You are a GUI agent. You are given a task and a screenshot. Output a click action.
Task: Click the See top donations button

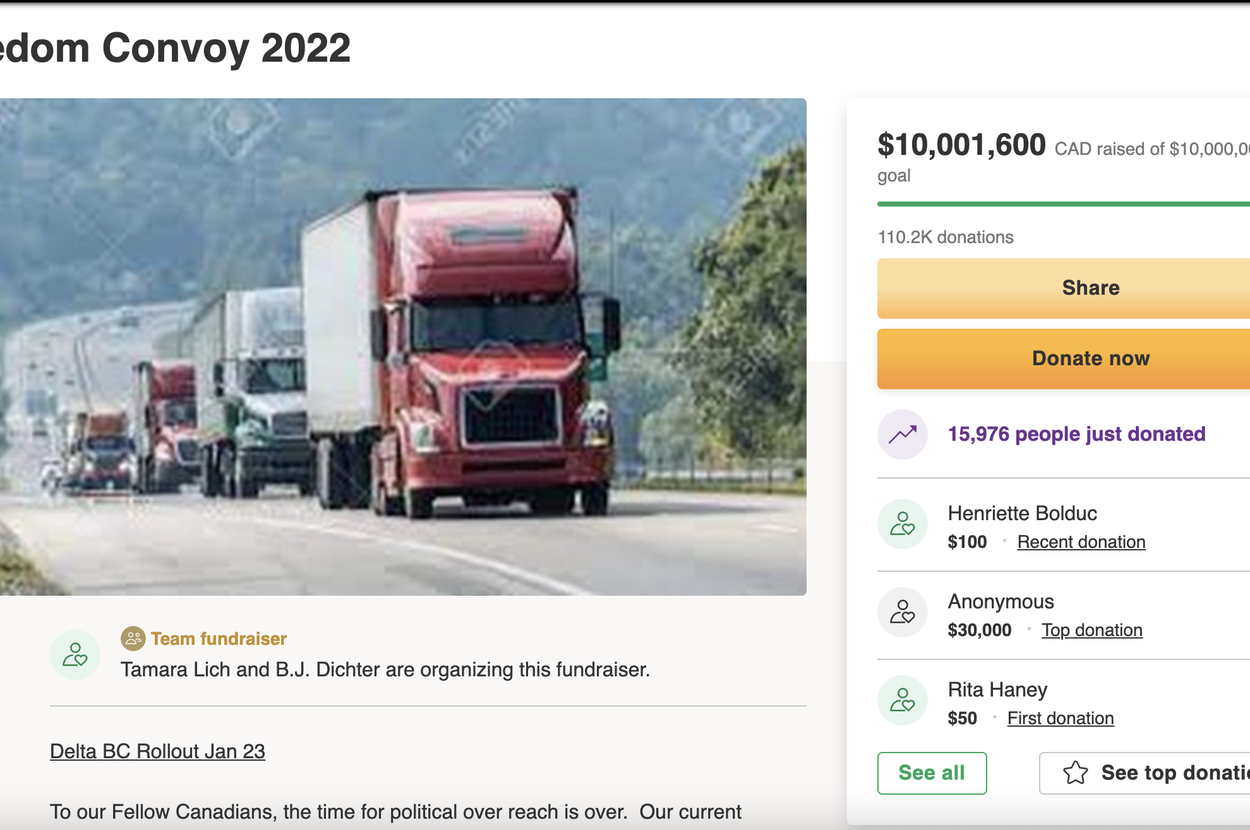click(x=1145, y=773)
